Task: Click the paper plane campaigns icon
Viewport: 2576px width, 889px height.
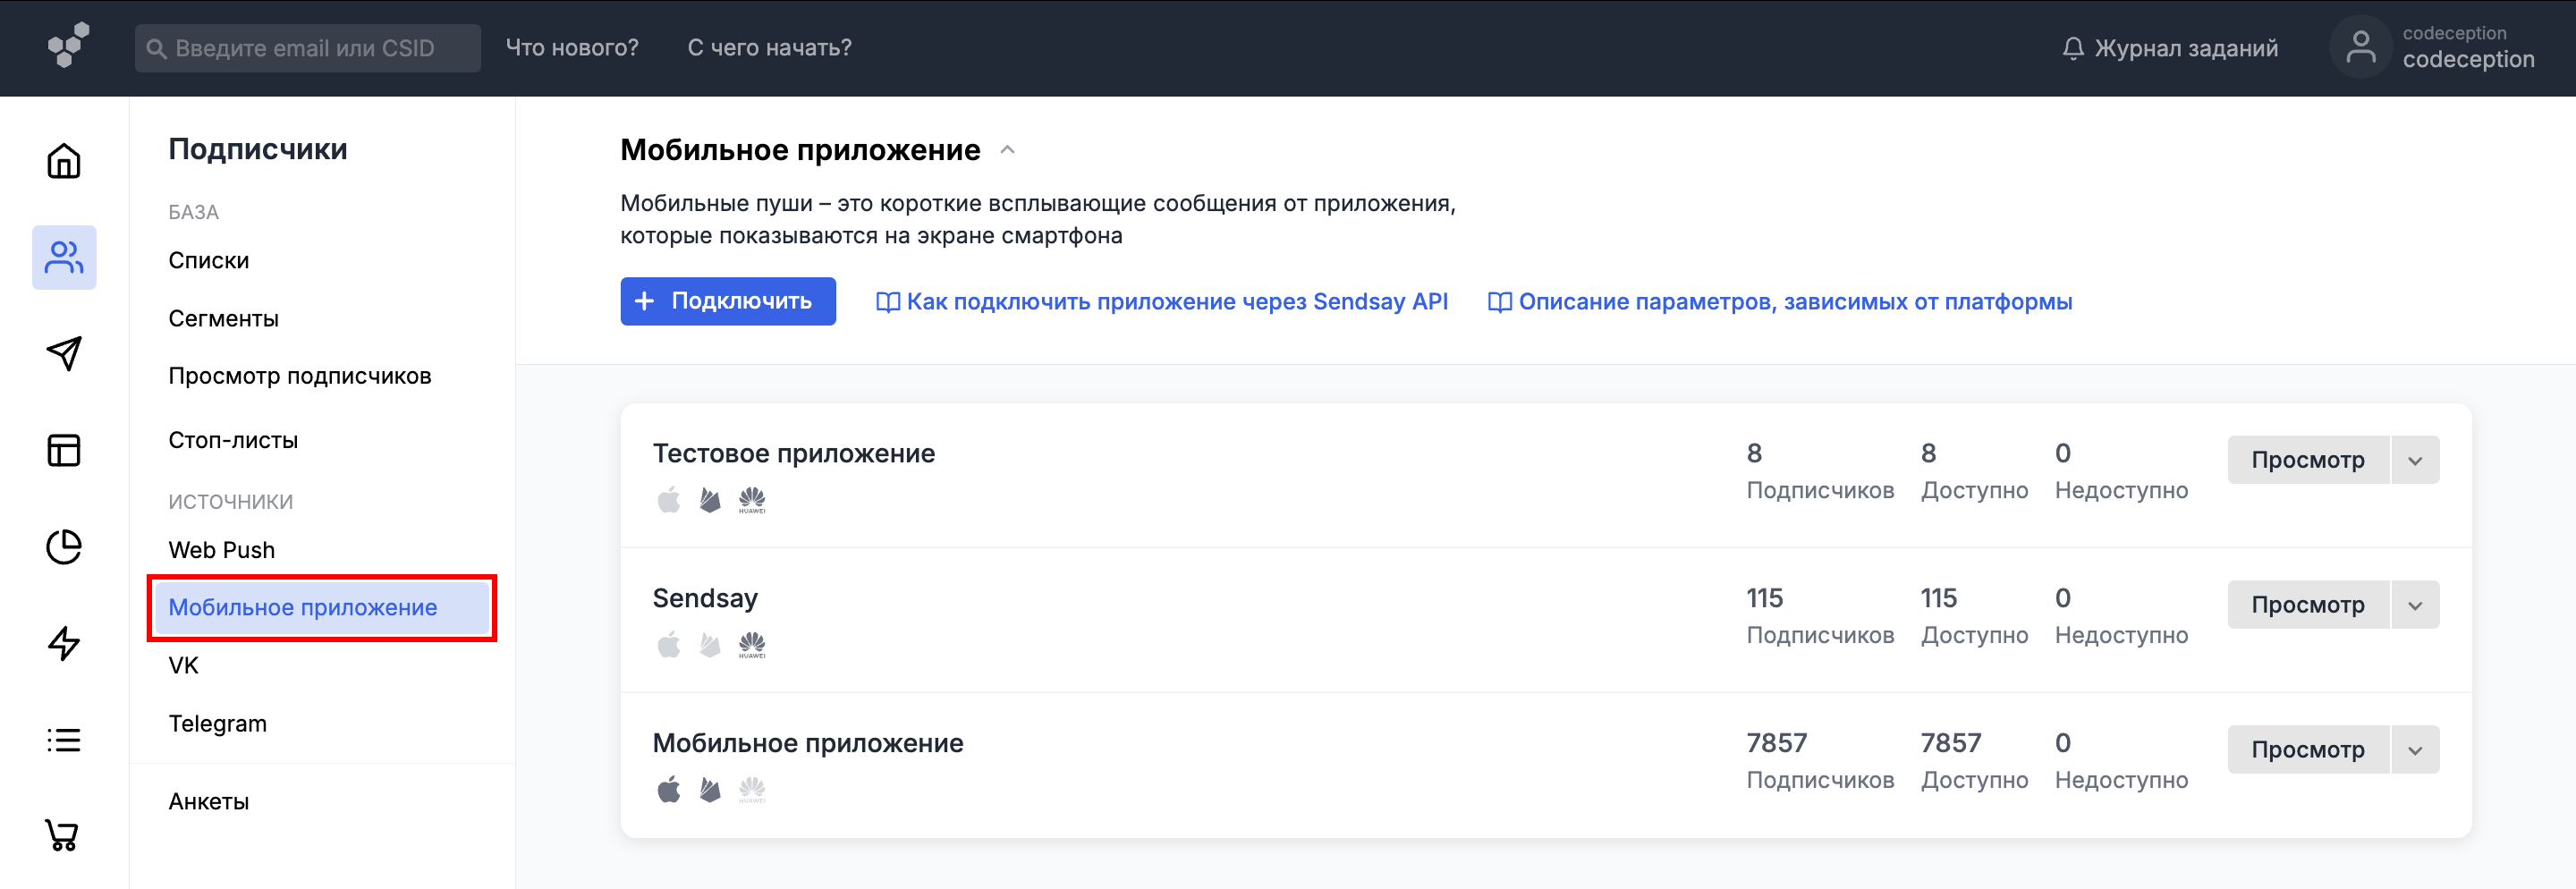Action: tap(64, 353)
